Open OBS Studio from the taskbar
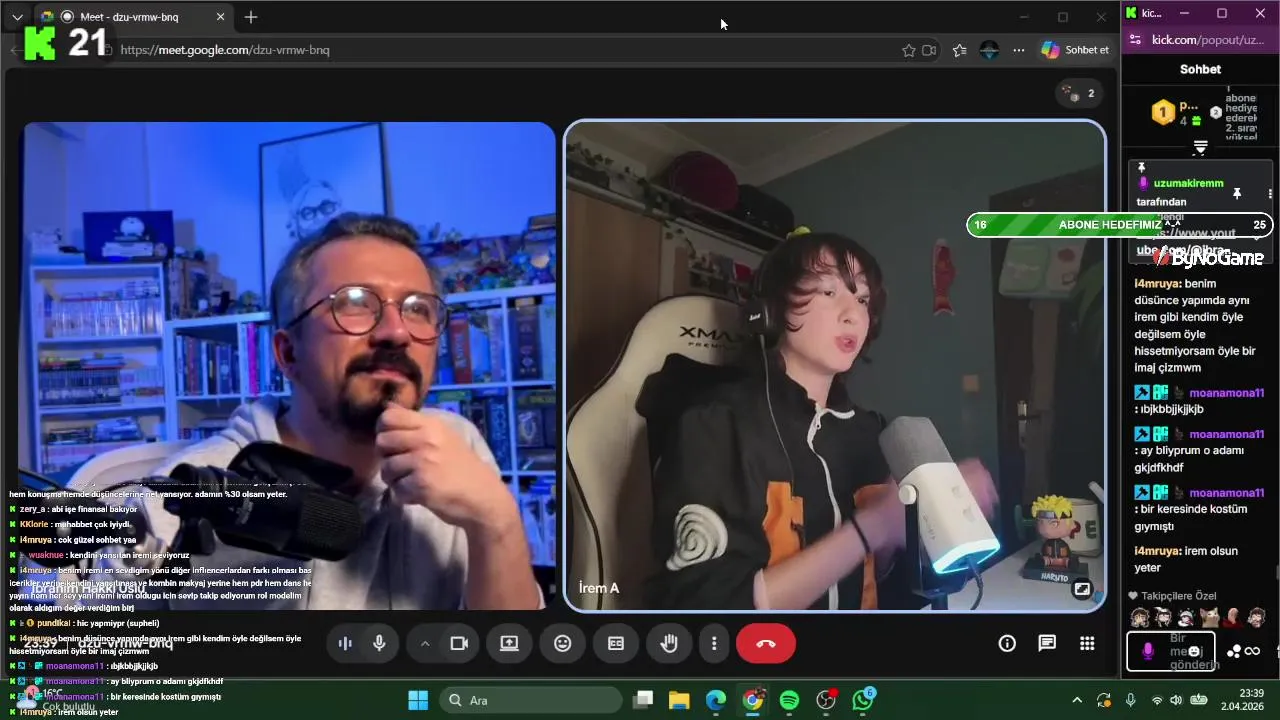 (x=826, y=700)
